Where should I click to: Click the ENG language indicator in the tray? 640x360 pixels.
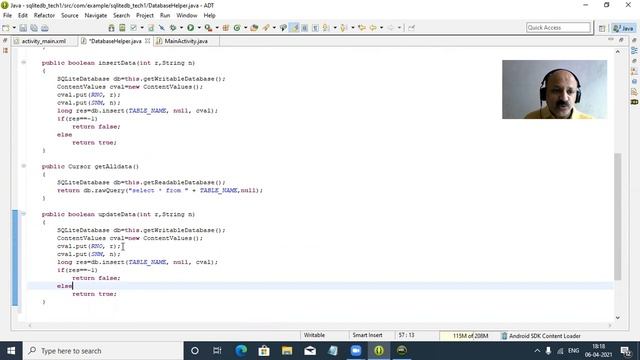(x=573, y=351)
